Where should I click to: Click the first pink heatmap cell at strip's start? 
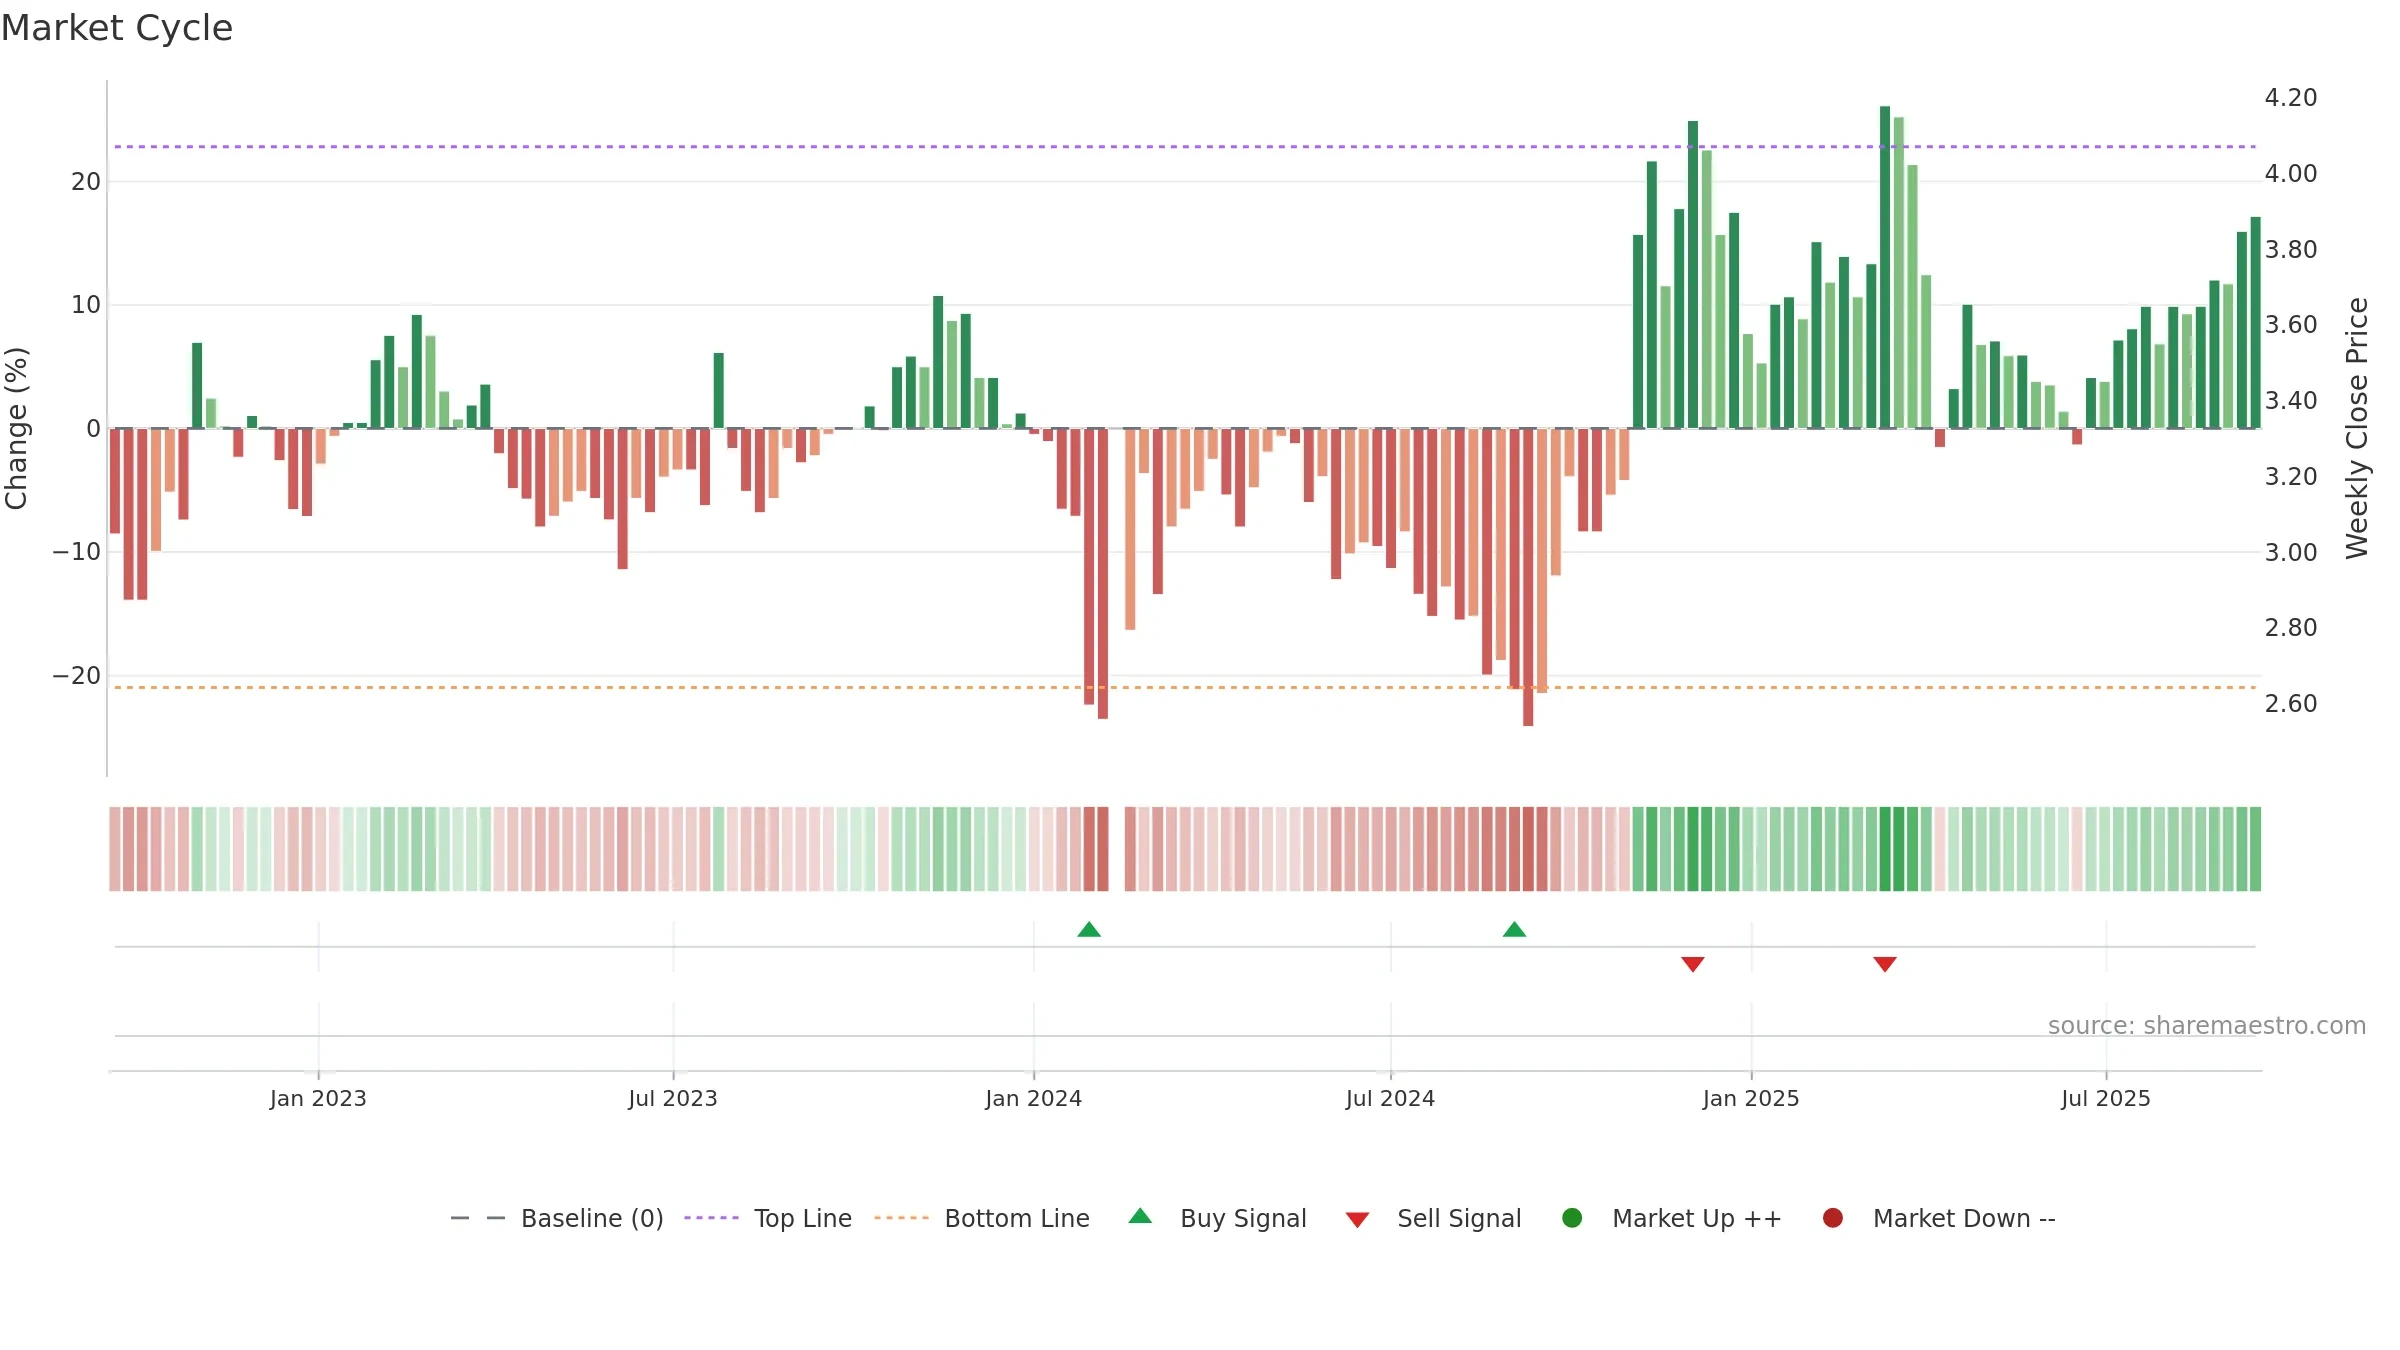(x=115, y=849)
